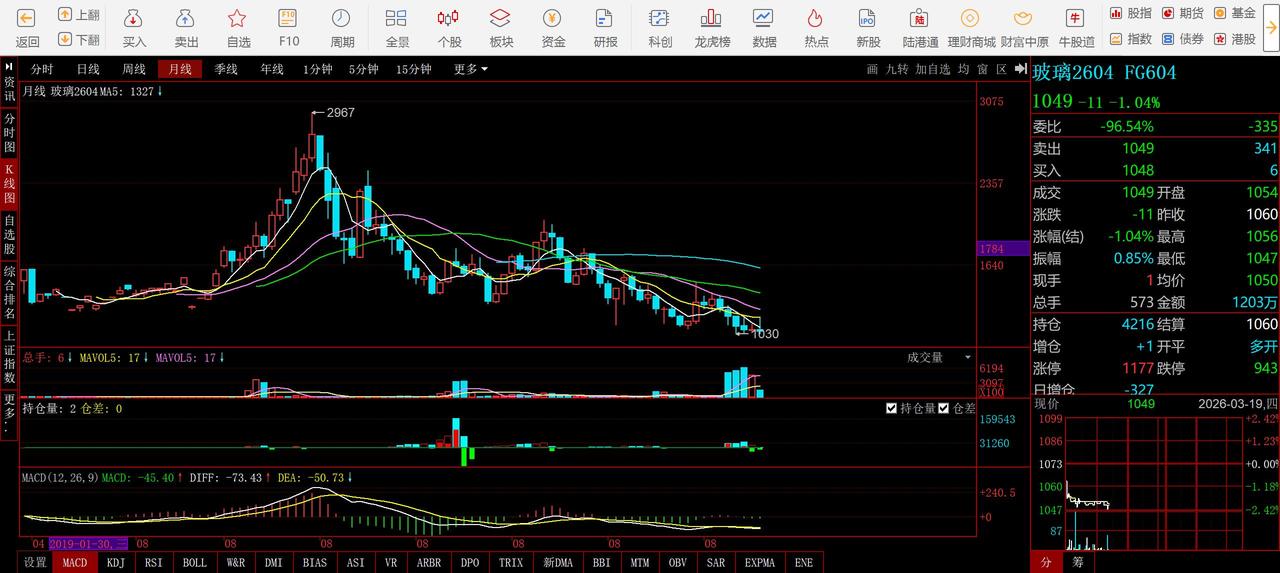Switch to the 5分钟 period tab
The height and width of the screenshot is (573, 1280).
pyautogui.click(x=364, y=69)
